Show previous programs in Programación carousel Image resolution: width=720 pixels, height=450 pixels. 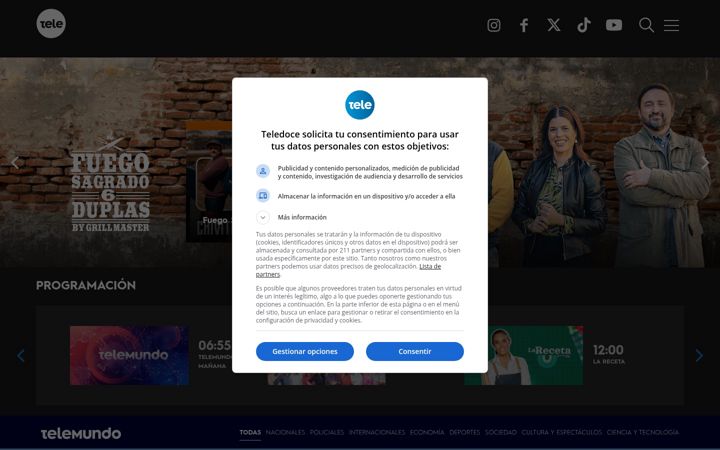pyautogui.click(x=21, y=355)
